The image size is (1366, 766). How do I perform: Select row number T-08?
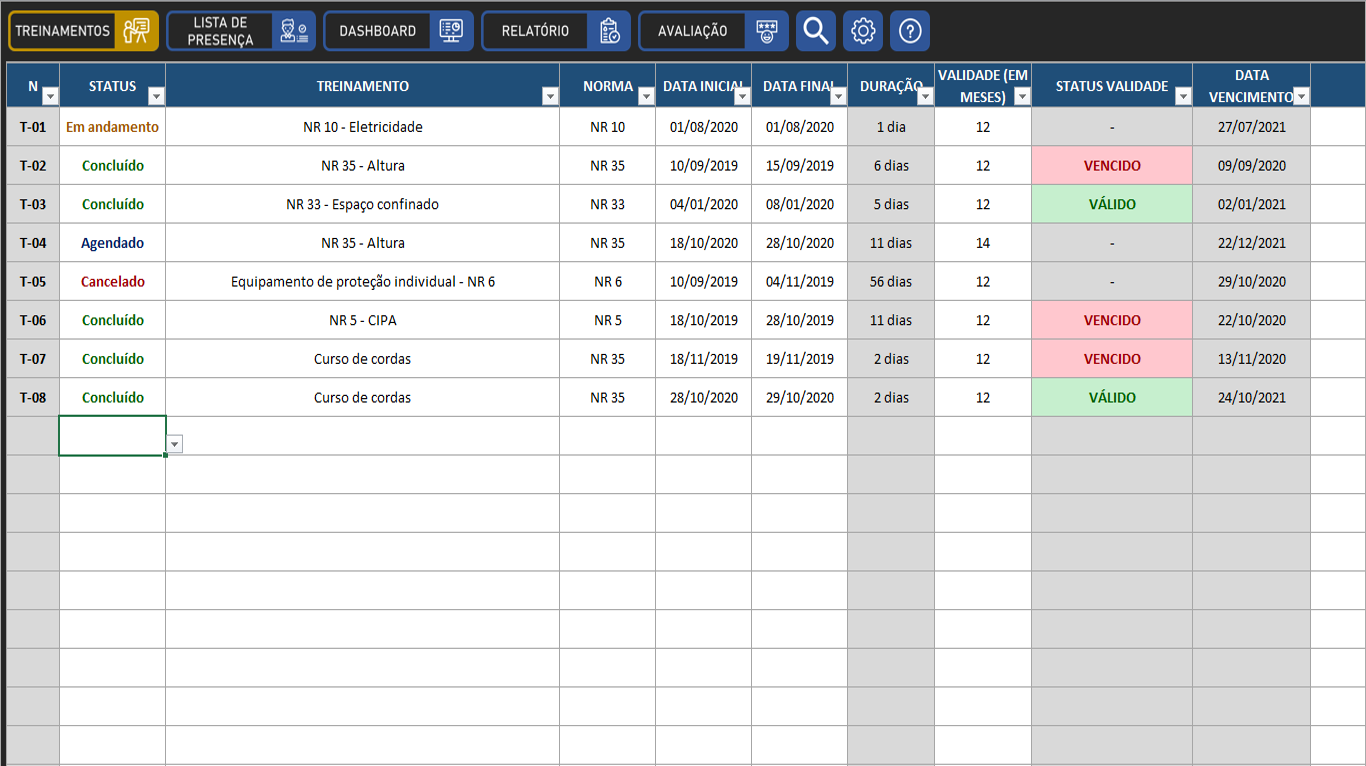pos(33,397)
